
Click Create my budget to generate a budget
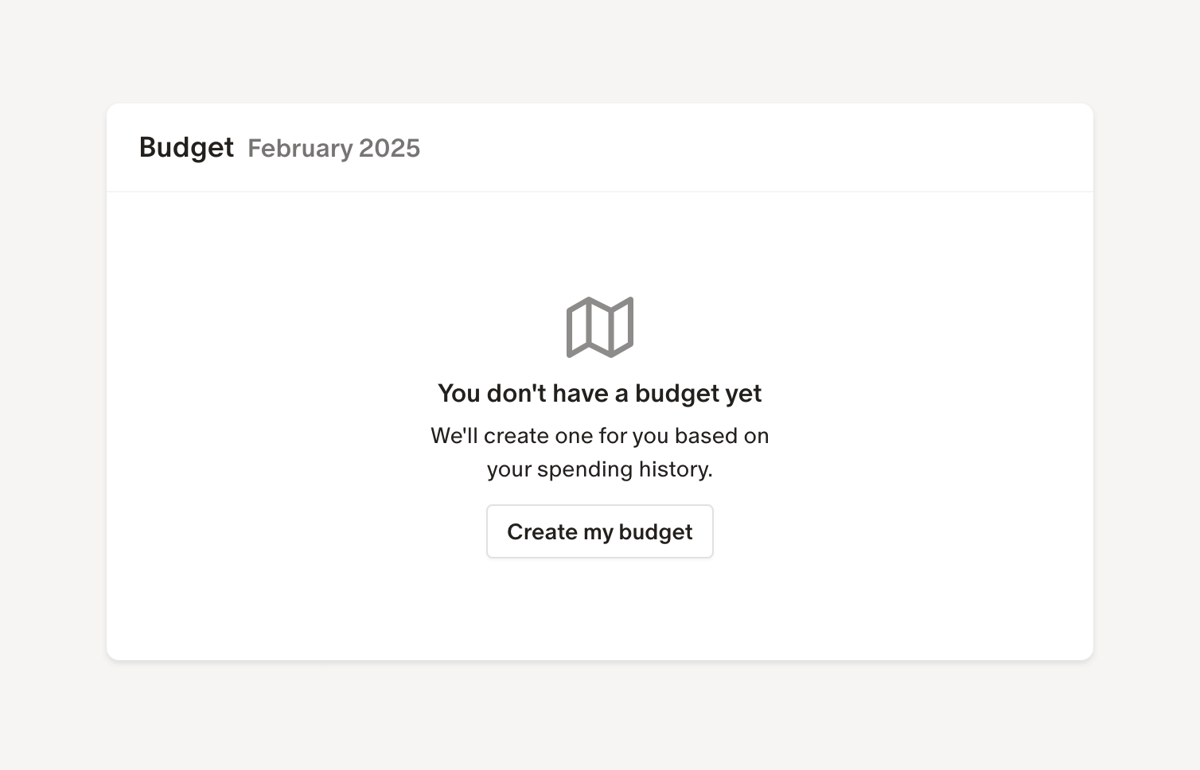click(599, 531)
